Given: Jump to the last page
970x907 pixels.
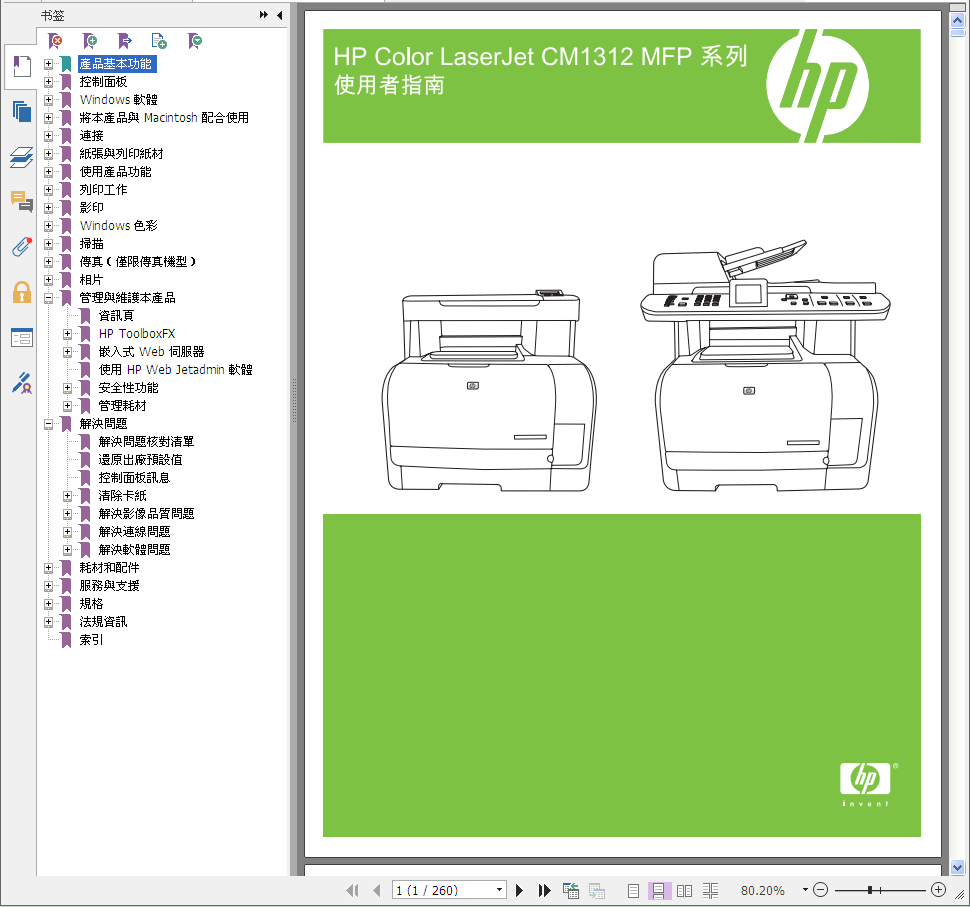Looking at the screenshot, I should point(544,890).
